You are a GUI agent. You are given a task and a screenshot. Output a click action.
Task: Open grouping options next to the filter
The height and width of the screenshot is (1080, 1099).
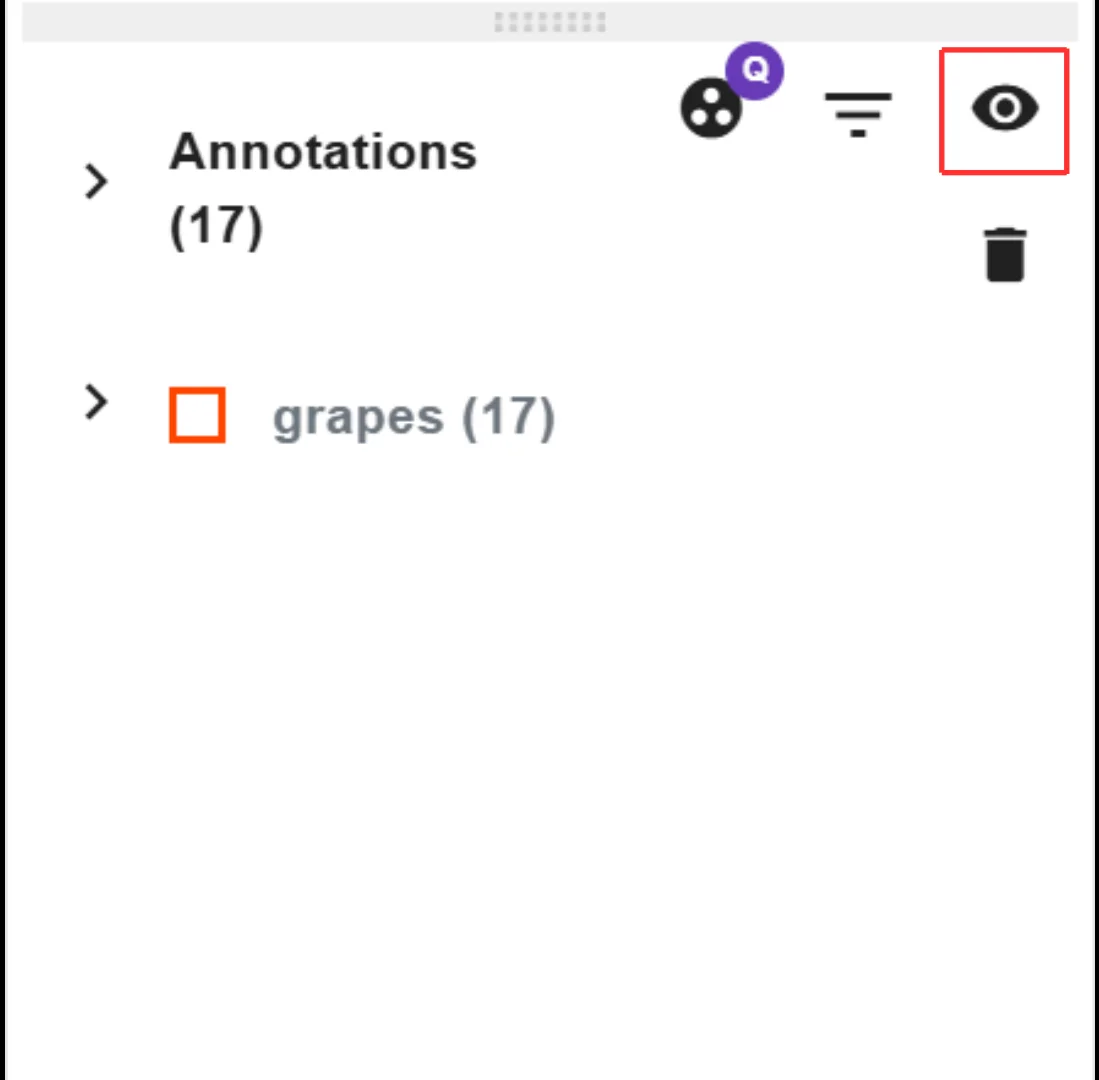click(x=711, y=107)
